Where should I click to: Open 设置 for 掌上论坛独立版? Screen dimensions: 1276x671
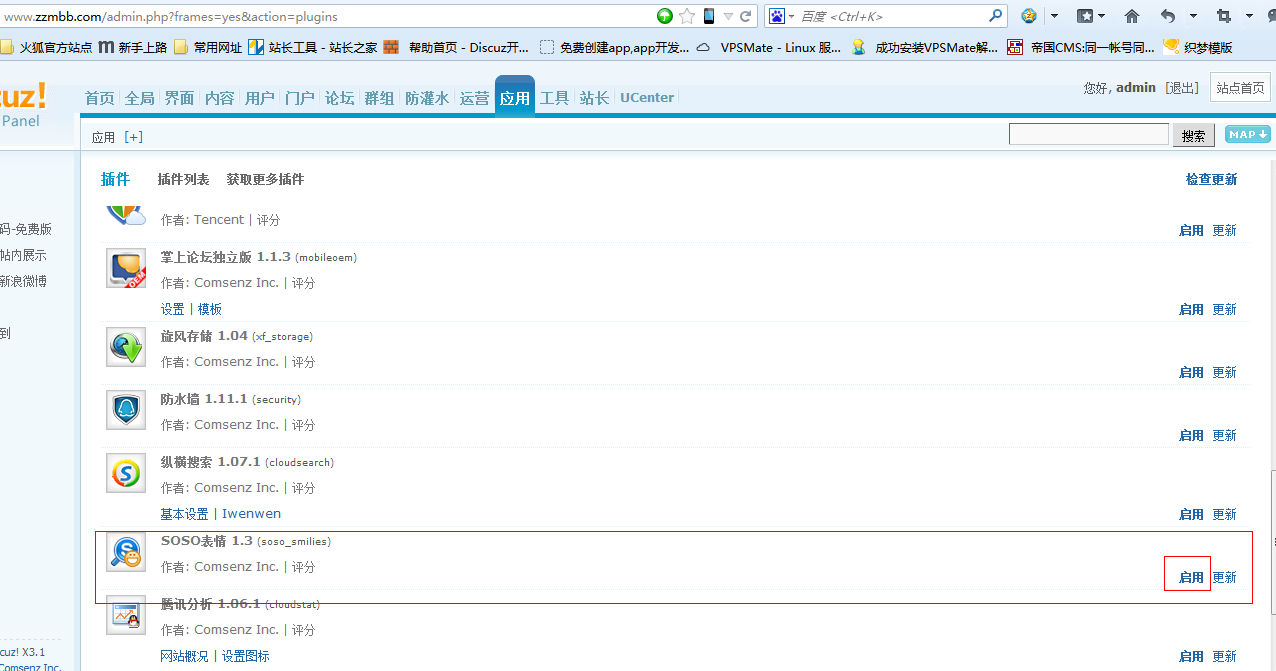coord(173,309)
